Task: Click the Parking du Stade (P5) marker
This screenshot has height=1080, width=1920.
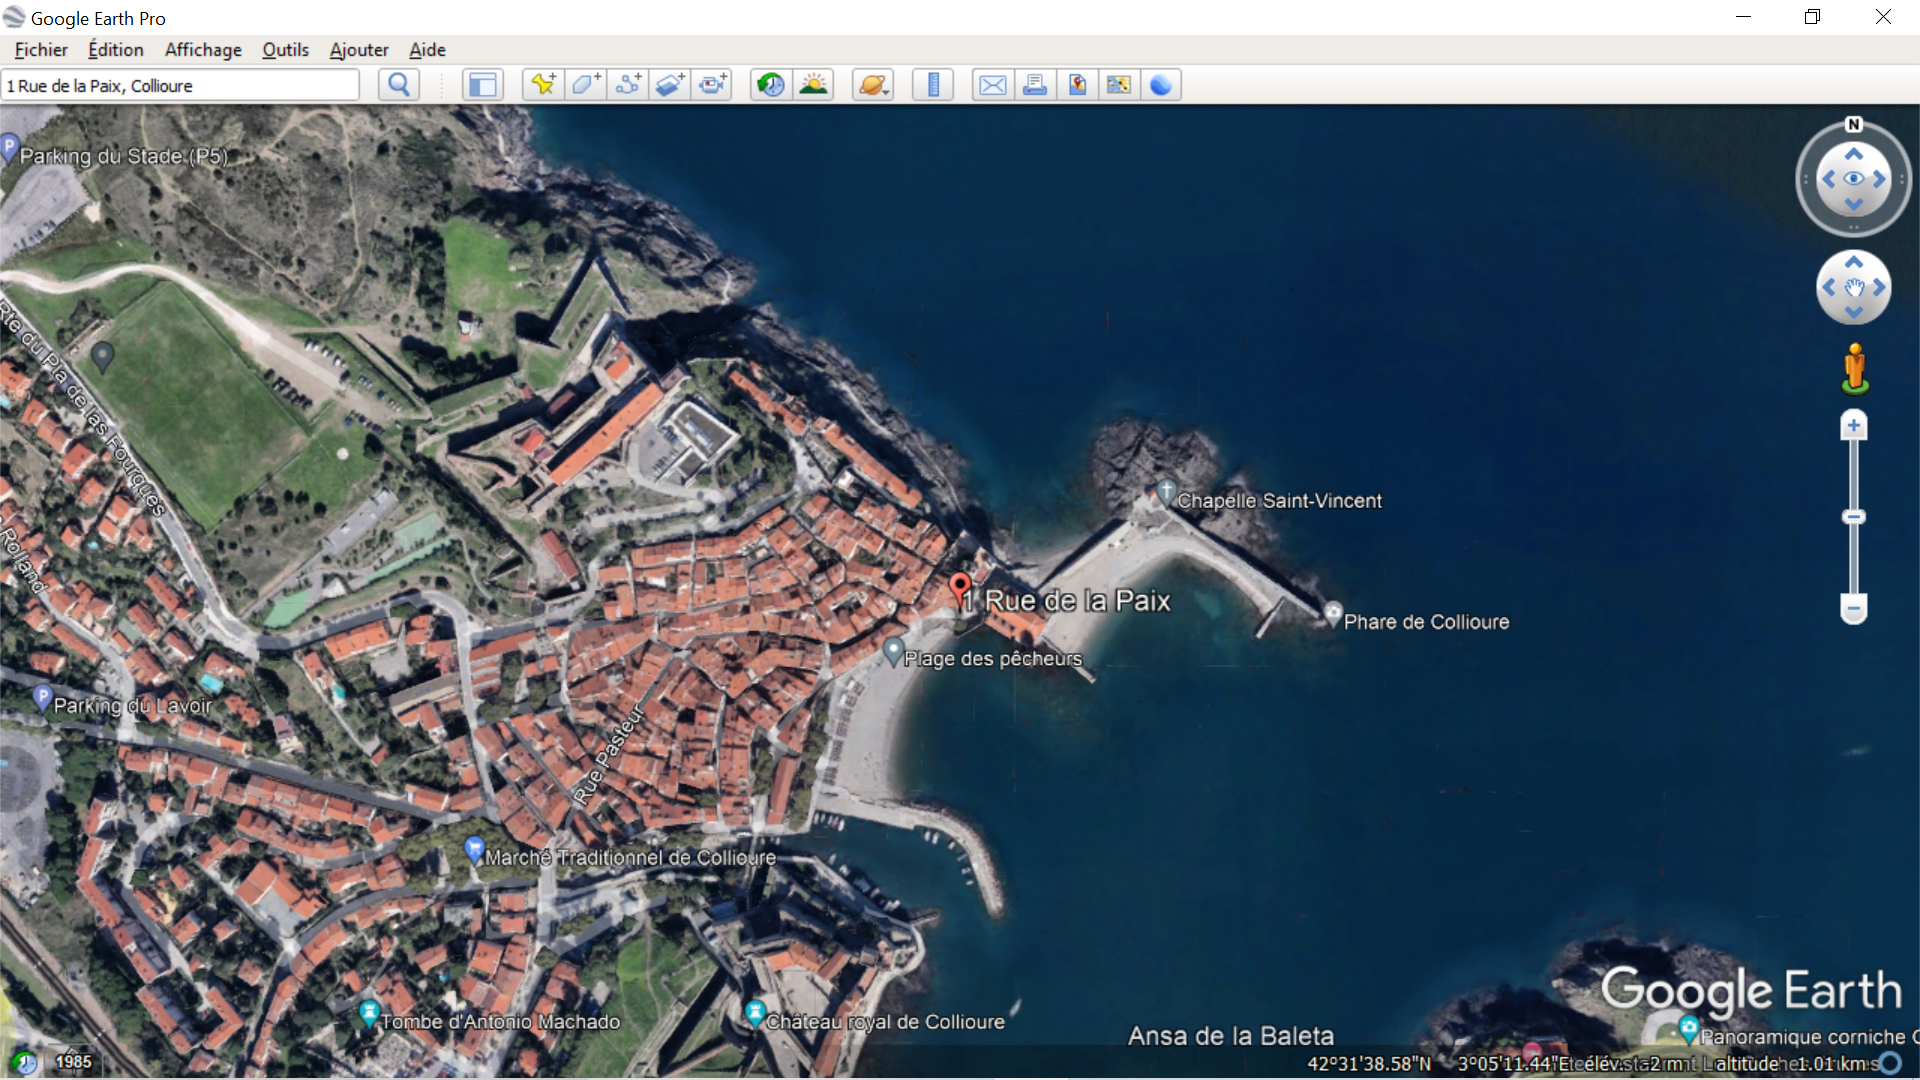Action: pyautogui.click(x=9, y=149)
